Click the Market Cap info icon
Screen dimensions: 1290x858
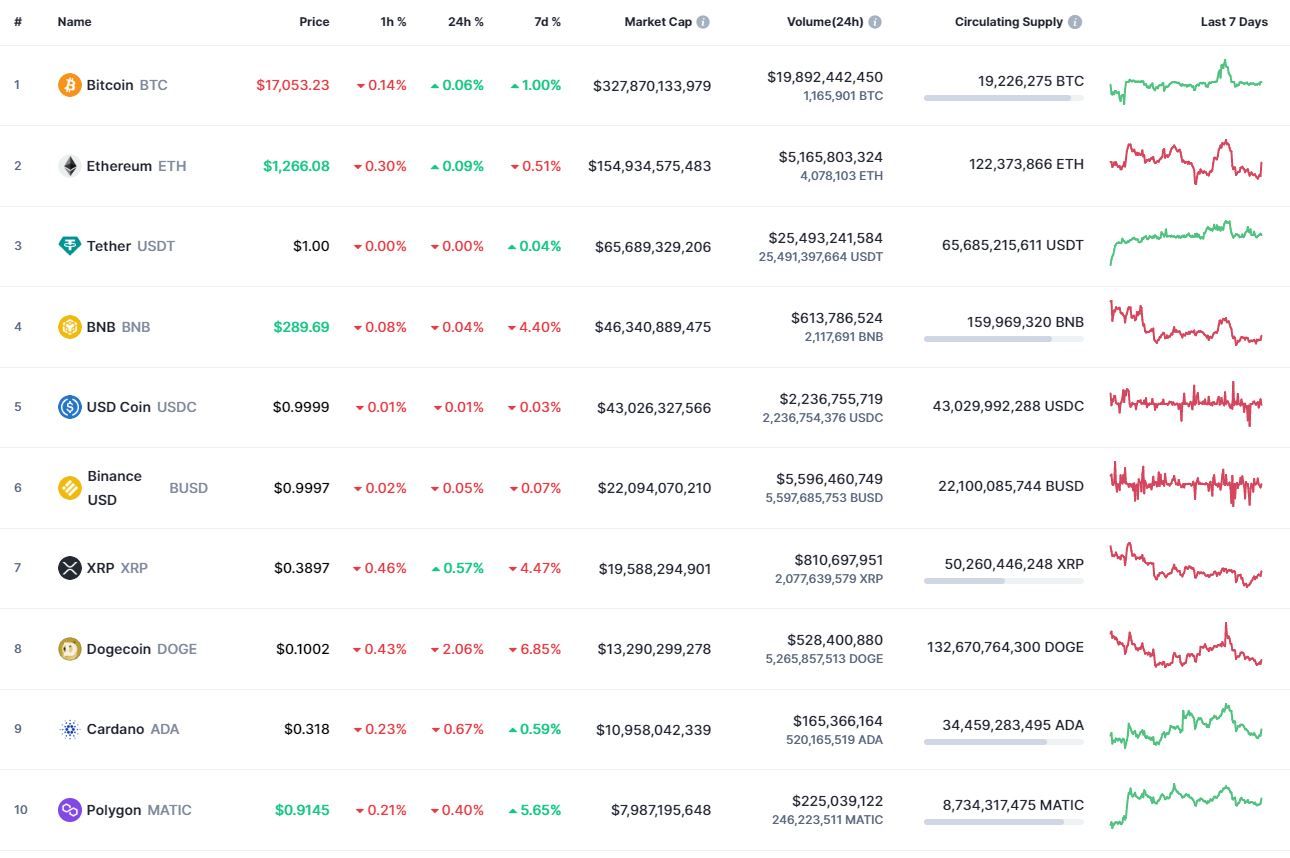(703, 22)
